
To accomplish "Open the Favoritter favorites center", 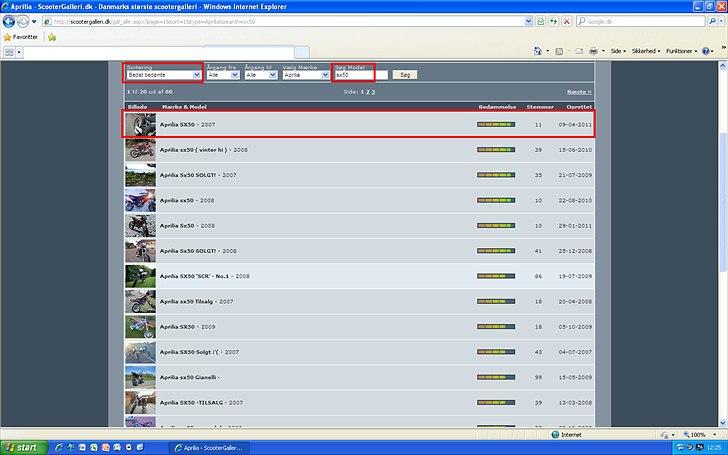I will point(21,37).
